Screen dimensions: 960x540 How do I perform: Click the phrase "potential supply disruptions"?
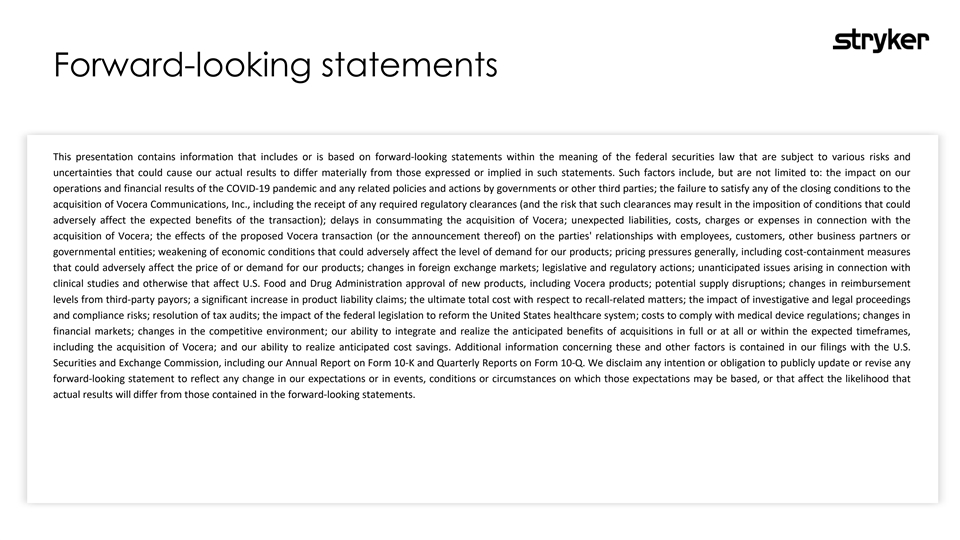point(717,283)
